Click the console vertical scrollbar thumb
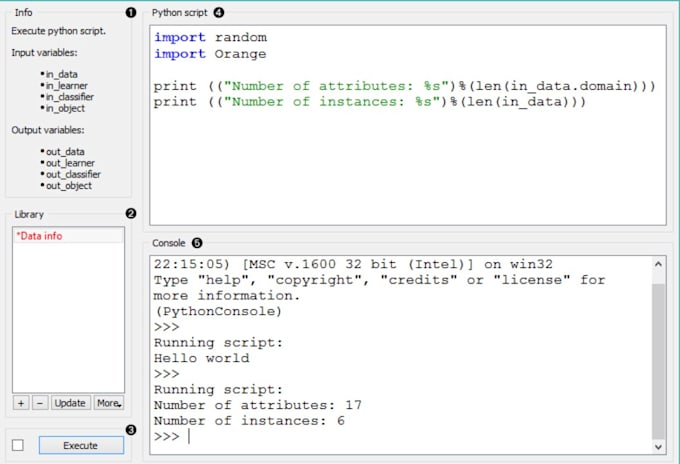Image resolution: width=680 pixels, height=464 pixels. [658, 361]
